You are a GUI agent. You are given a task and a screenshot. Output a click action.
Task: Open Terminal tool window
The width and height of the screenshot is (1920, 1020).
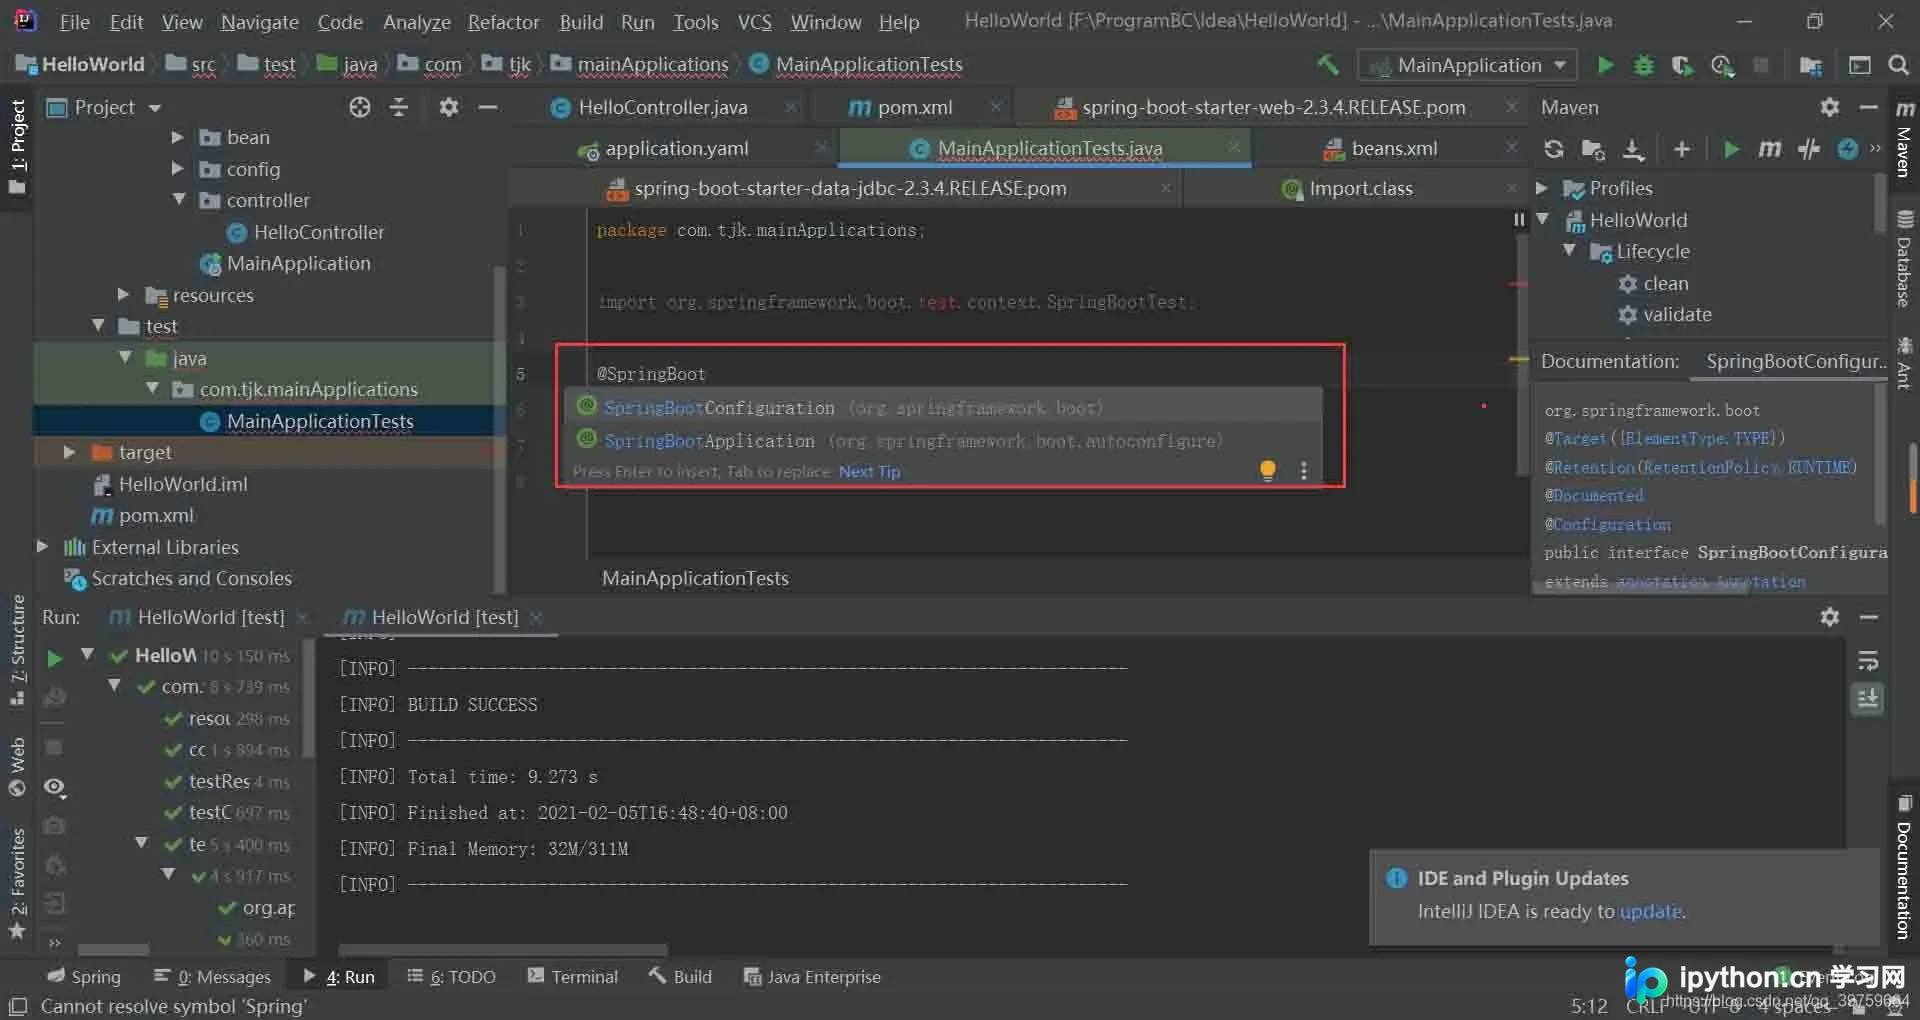pyautogui.click(x=573, y=976)
